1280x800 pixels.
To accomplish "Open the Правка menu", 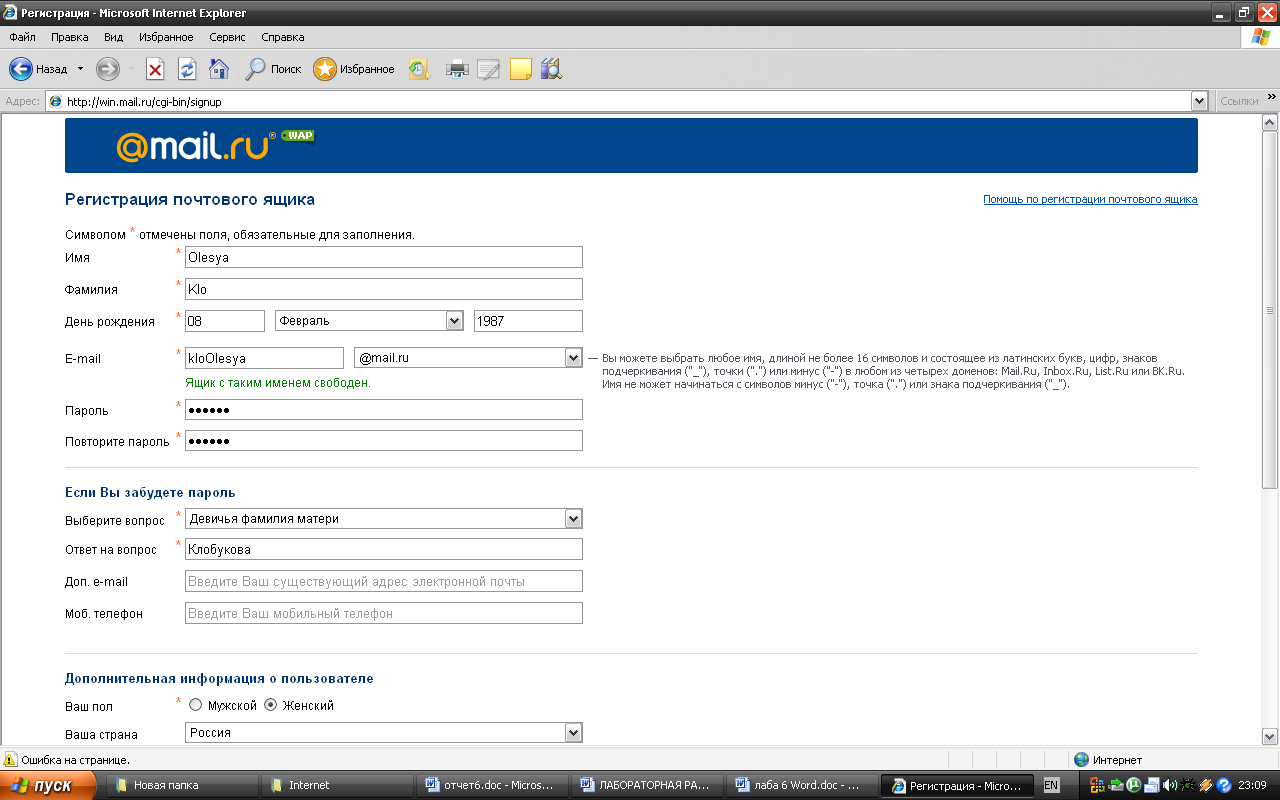I will [x=70, y=37].
